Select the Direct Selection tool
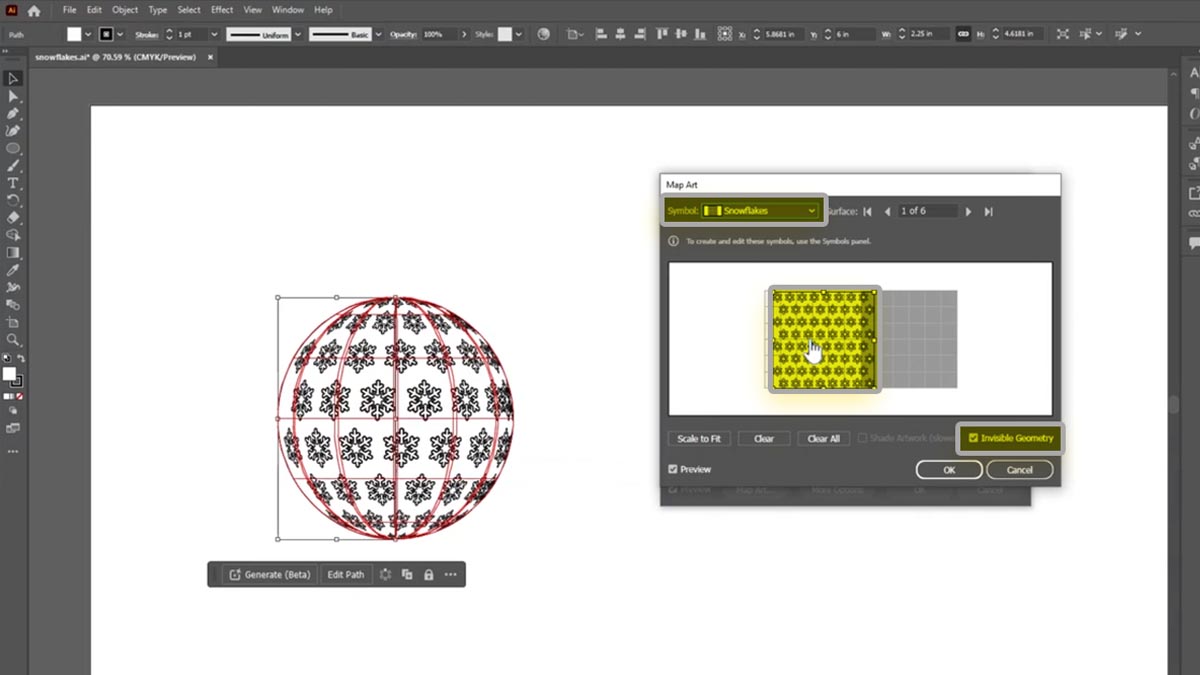The height and width of the screenshot is (675, 1200). [13, 96]
